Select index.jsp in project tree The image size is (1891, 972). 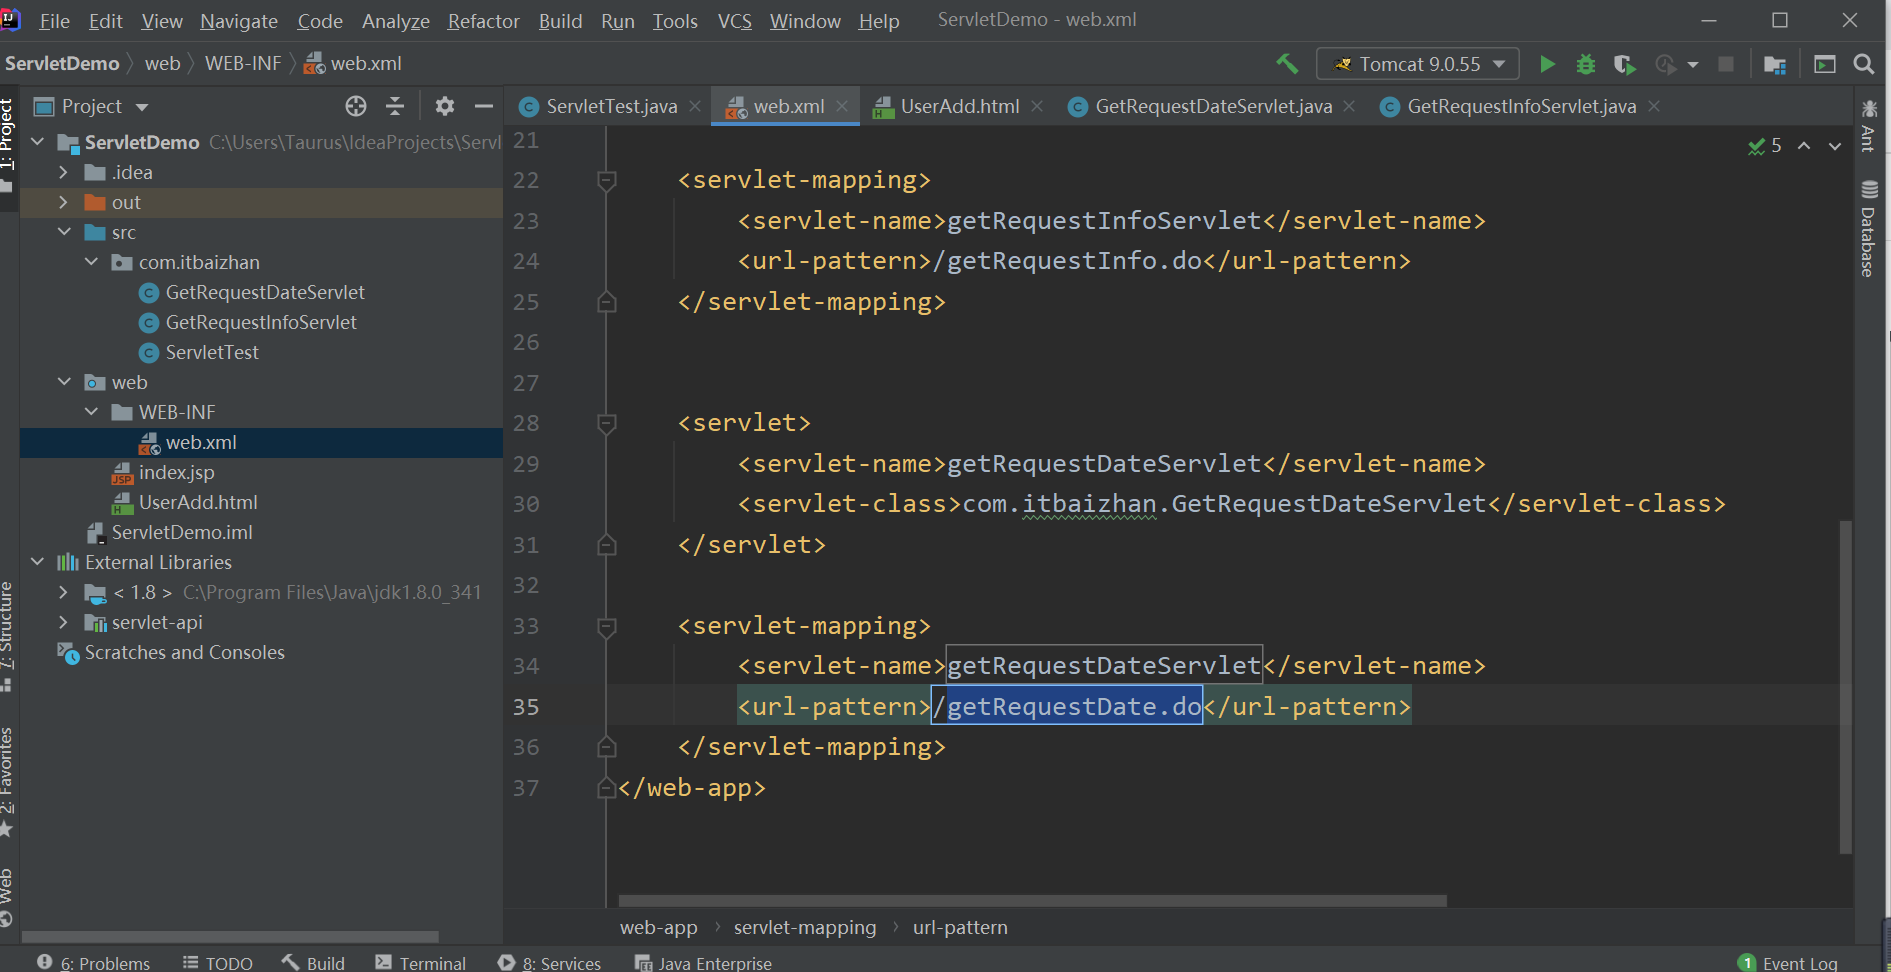[x=176, y=472]
